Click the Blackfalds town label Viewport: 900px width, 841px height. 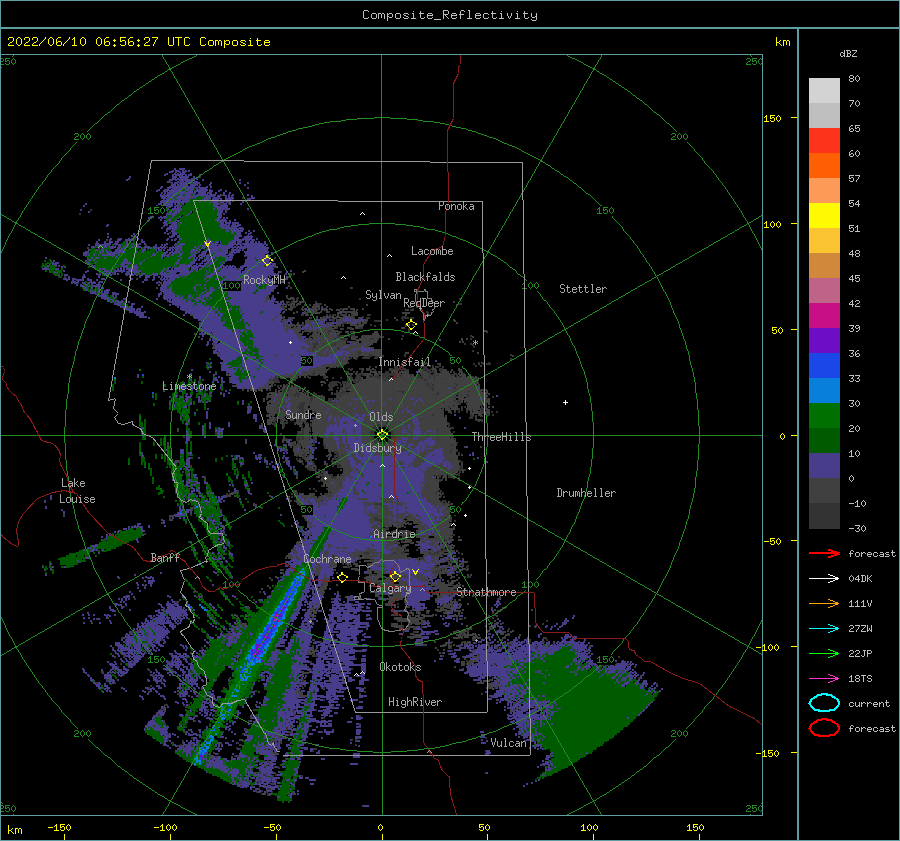425,277
